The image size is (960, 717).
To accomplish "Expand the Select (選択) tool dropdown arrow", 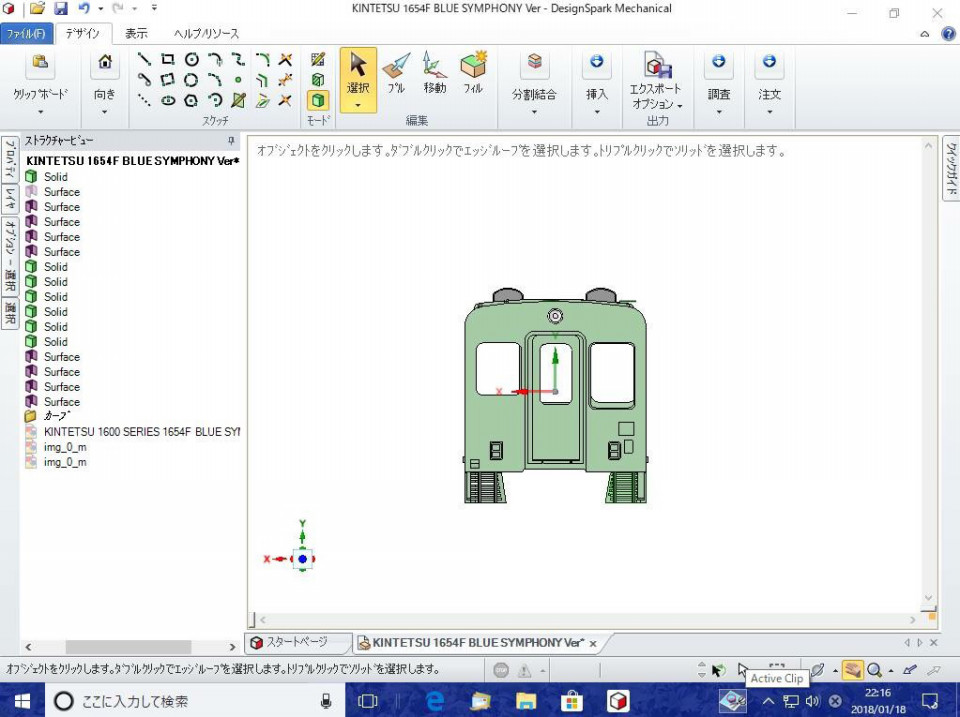I will 358,105.
